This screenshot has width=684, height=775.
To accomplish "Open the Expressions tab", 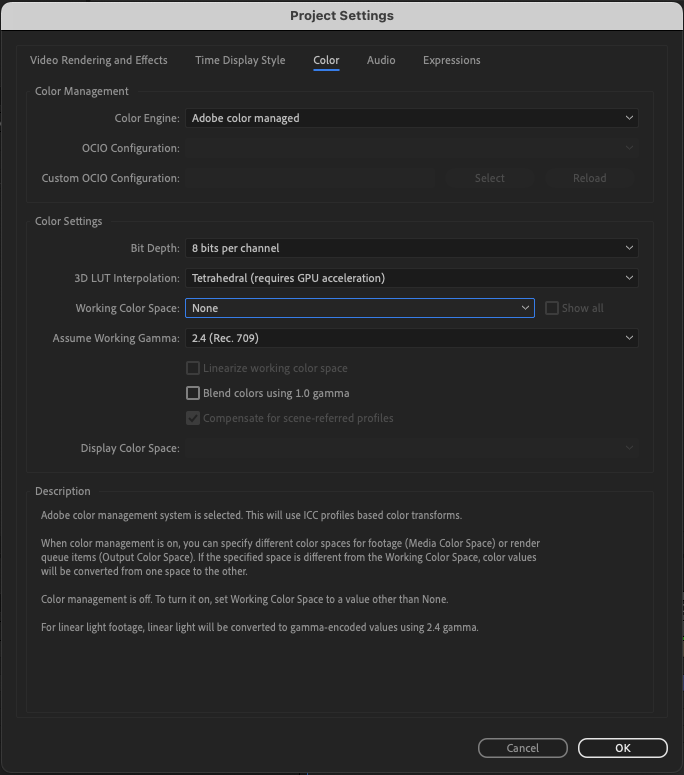I will coord(451,60).
